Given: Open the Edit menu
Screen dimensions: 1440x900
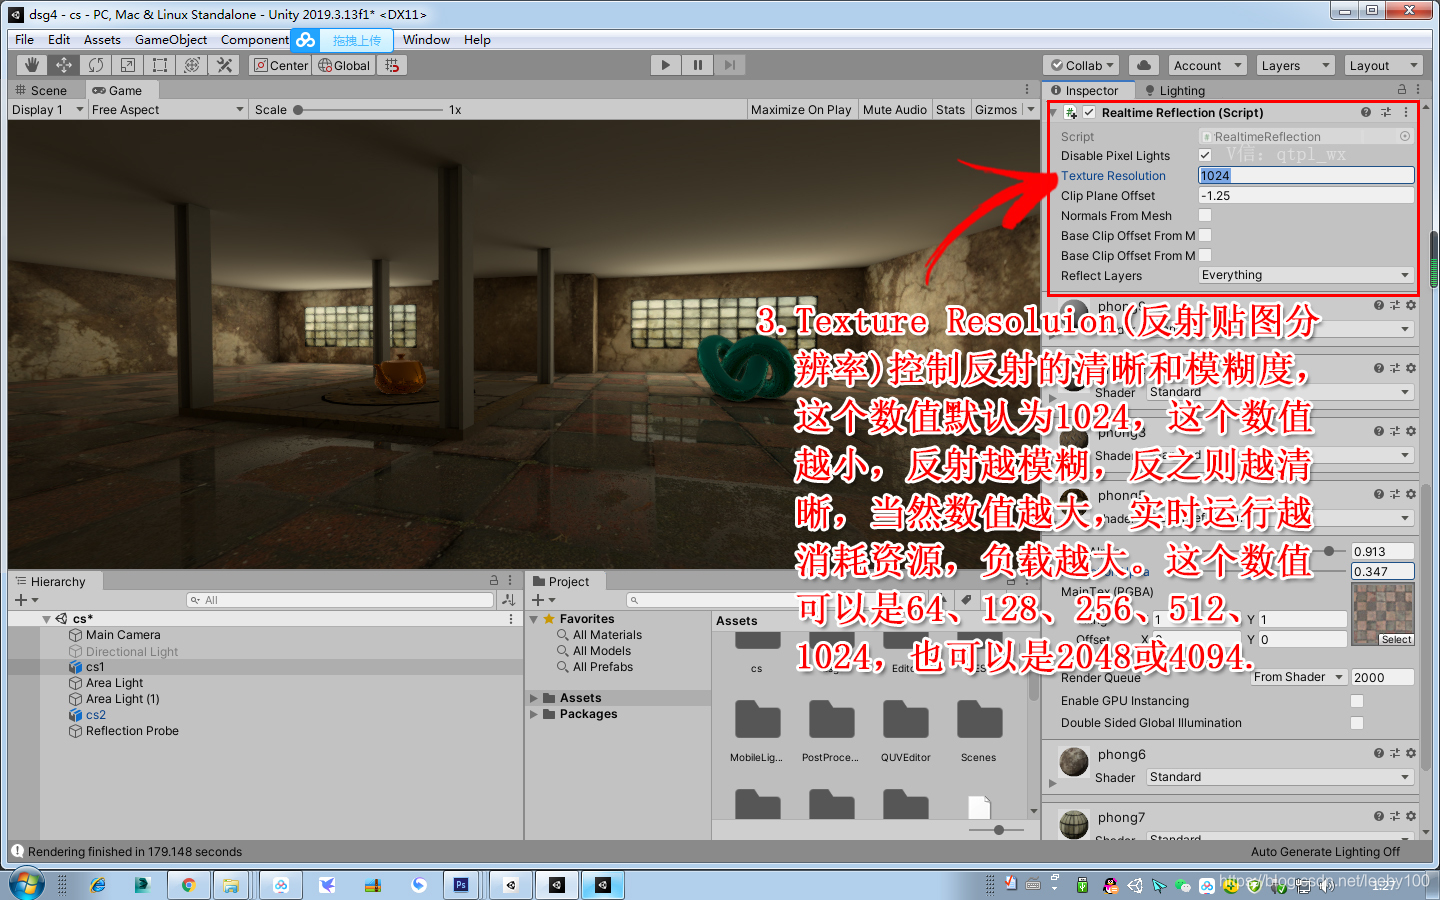Looking at the screenshot, I should tap(59, 40).
